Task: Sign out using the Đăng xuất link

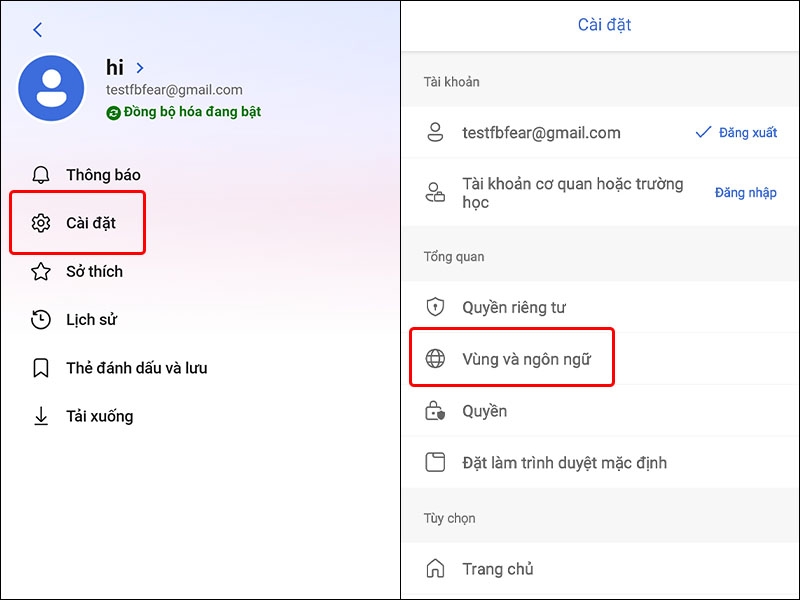Action: tap(745, 131)
